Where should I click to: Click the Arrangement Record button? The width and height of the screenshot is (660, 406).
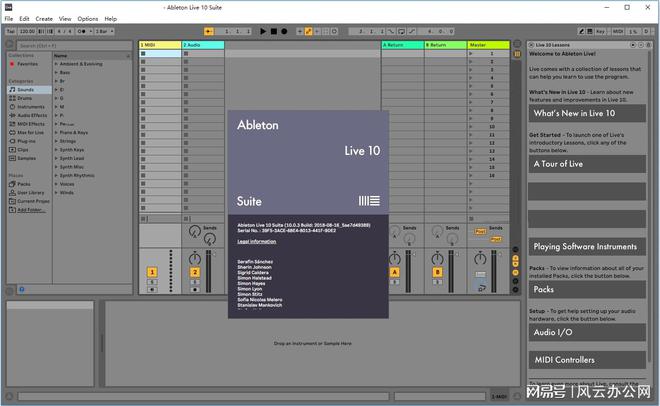point(284,31)
